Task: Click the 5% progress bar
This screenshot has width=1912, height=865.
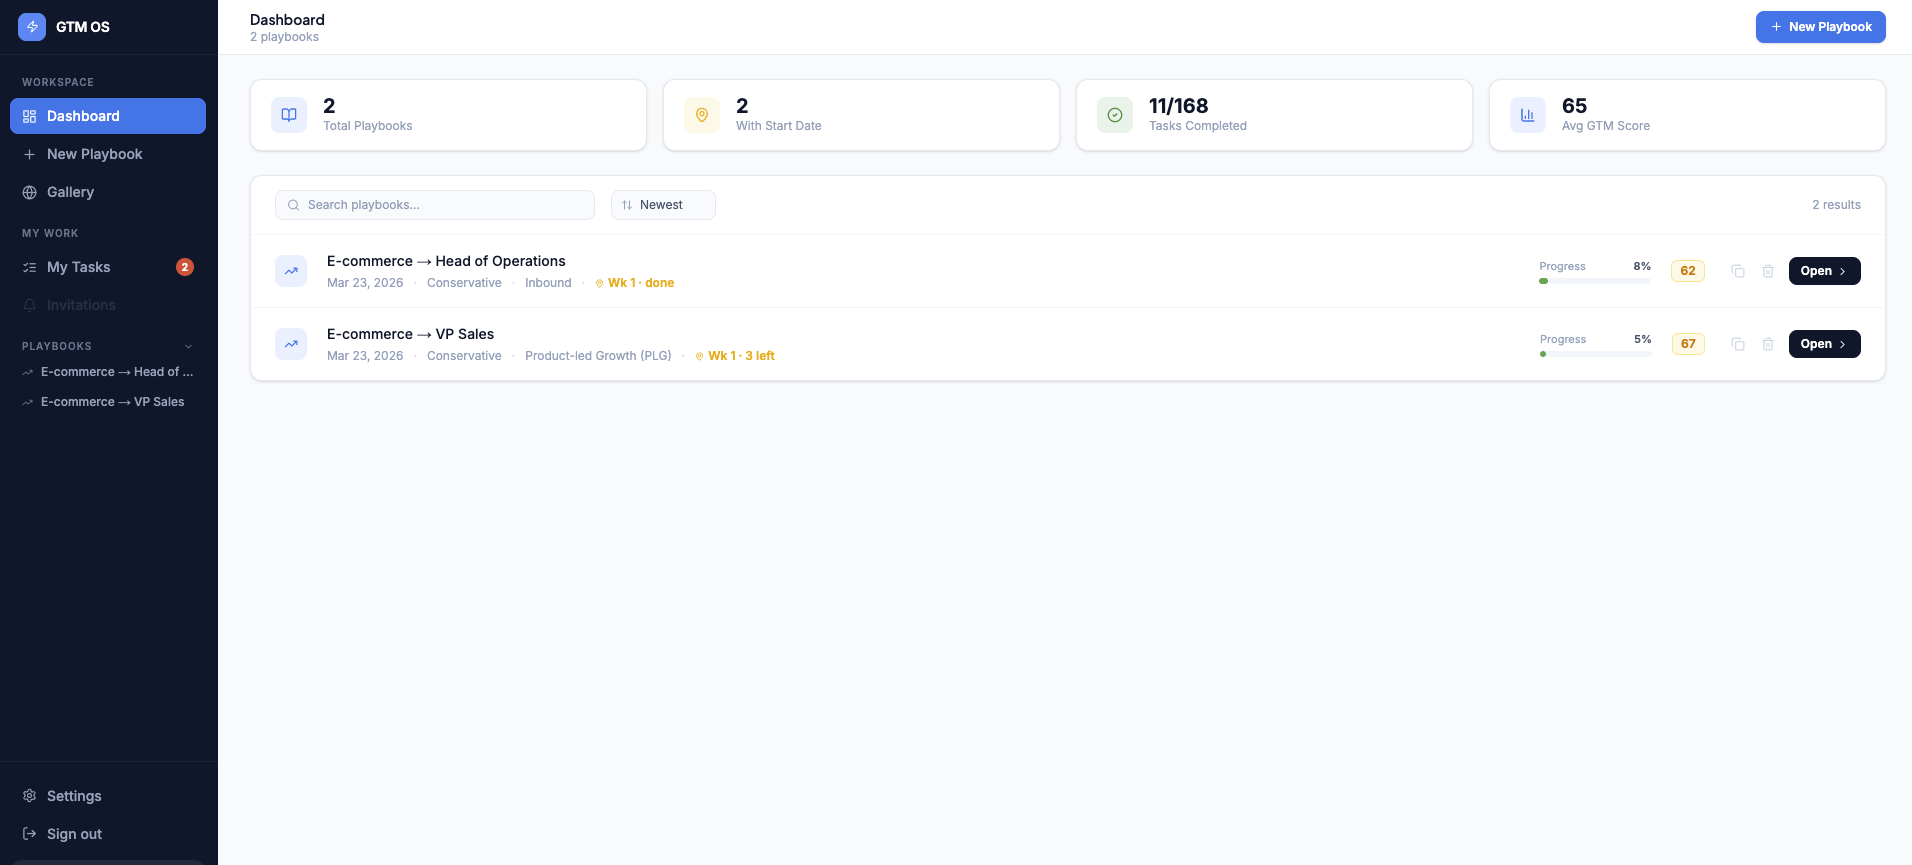Action: 1596,354
